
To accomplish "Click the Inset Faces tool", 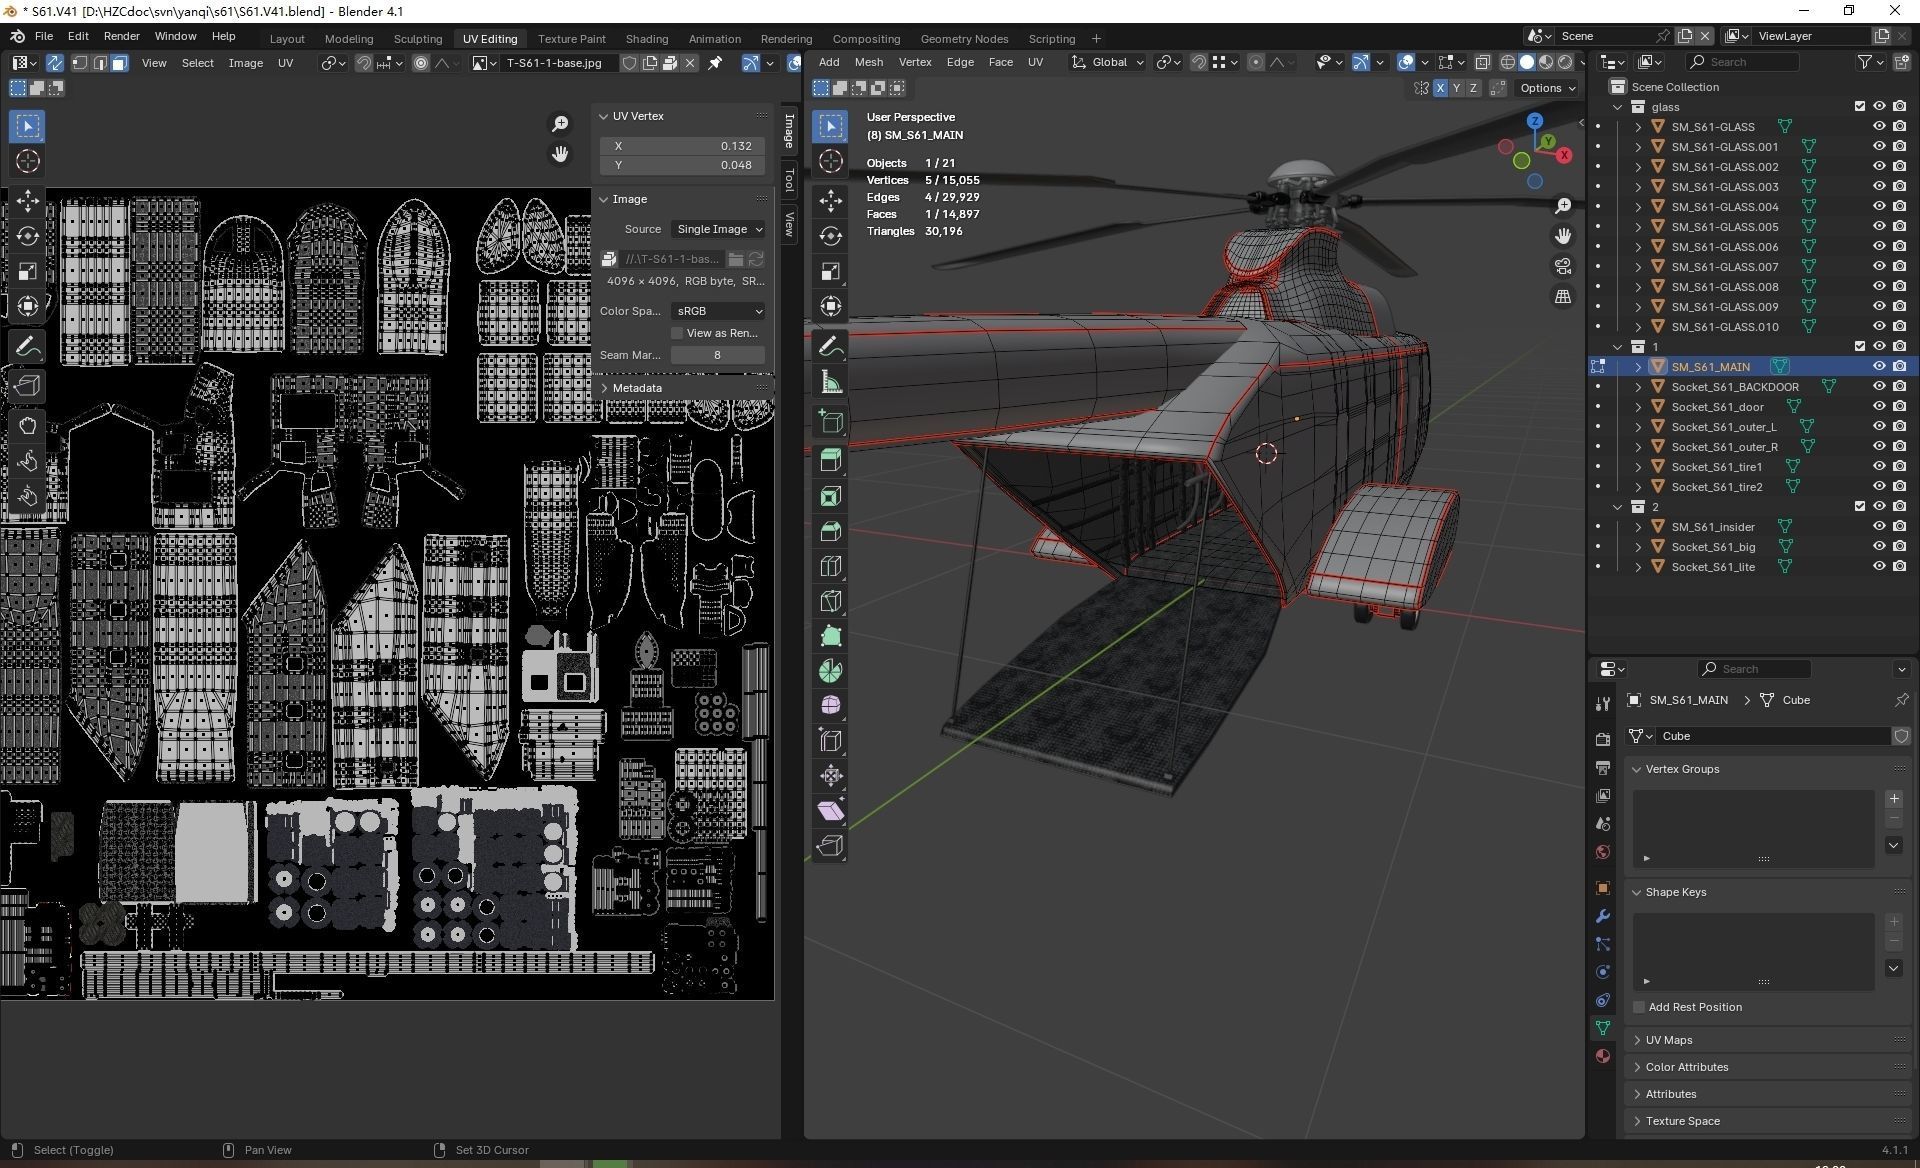I will click(830, 496).
